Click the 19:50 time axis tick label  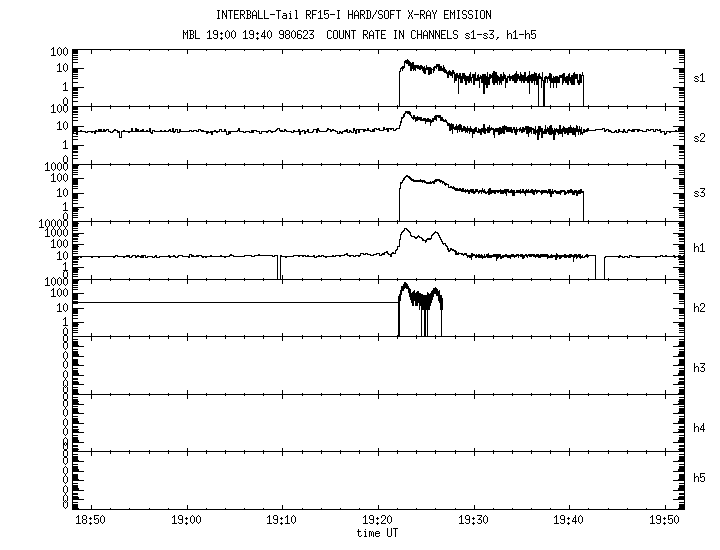click(x=665, y=520)
